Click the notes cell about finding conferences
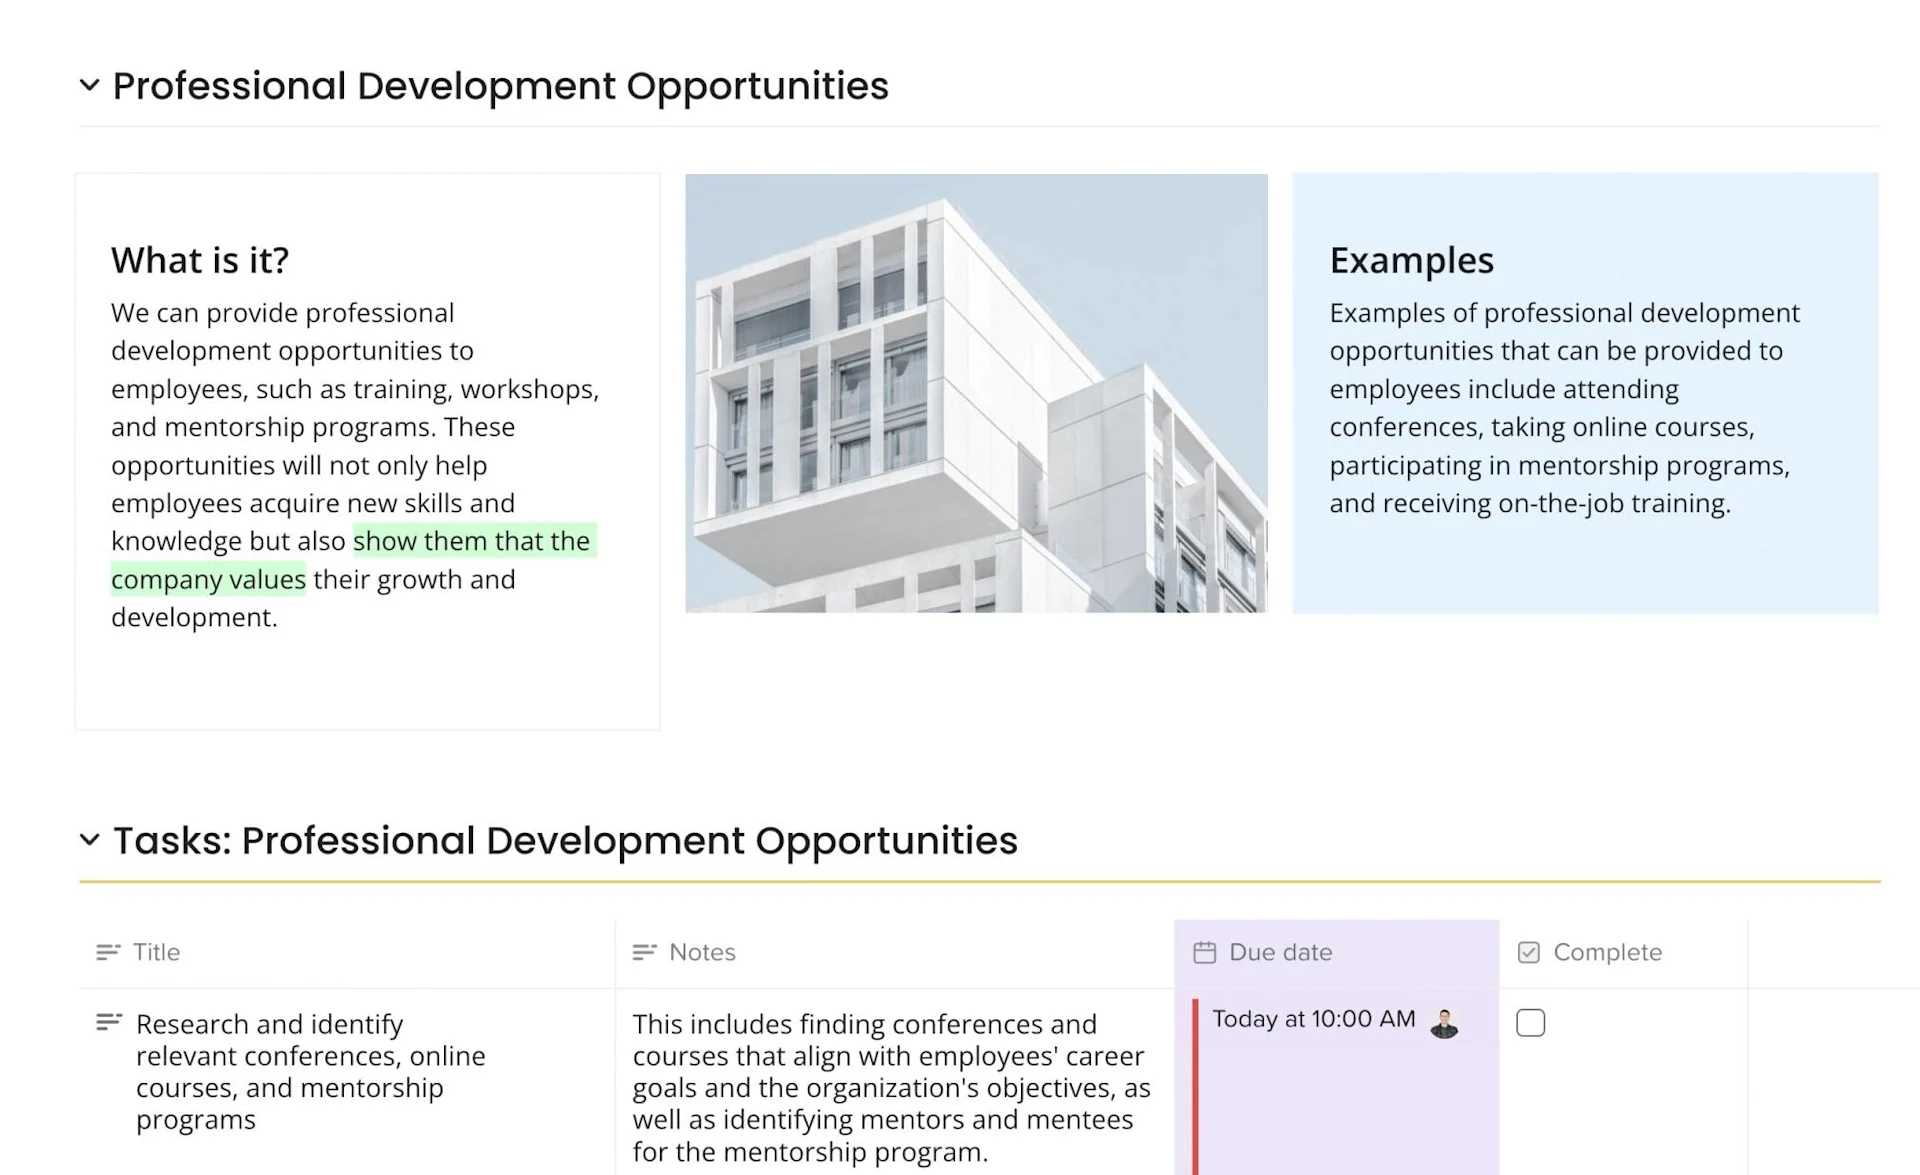The height and width of the screenshot is (1175, 1920). pyautogui.click(x=890, y=1087)
